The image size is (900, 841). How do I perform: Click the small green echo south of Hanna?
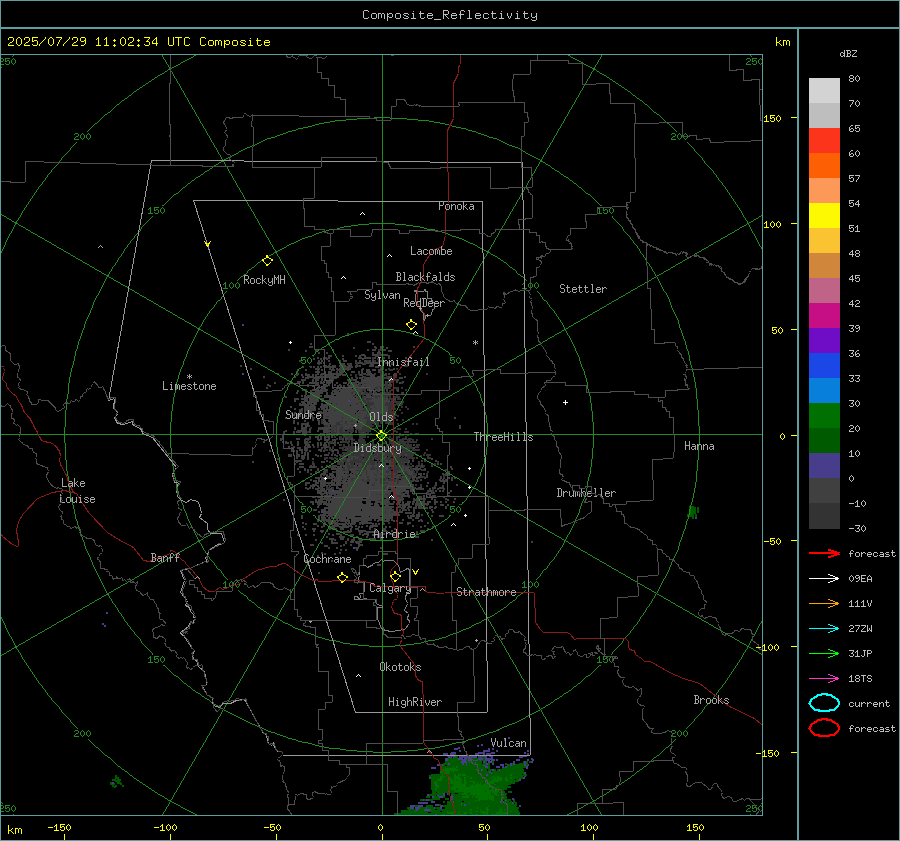click(x=693, y=511)
